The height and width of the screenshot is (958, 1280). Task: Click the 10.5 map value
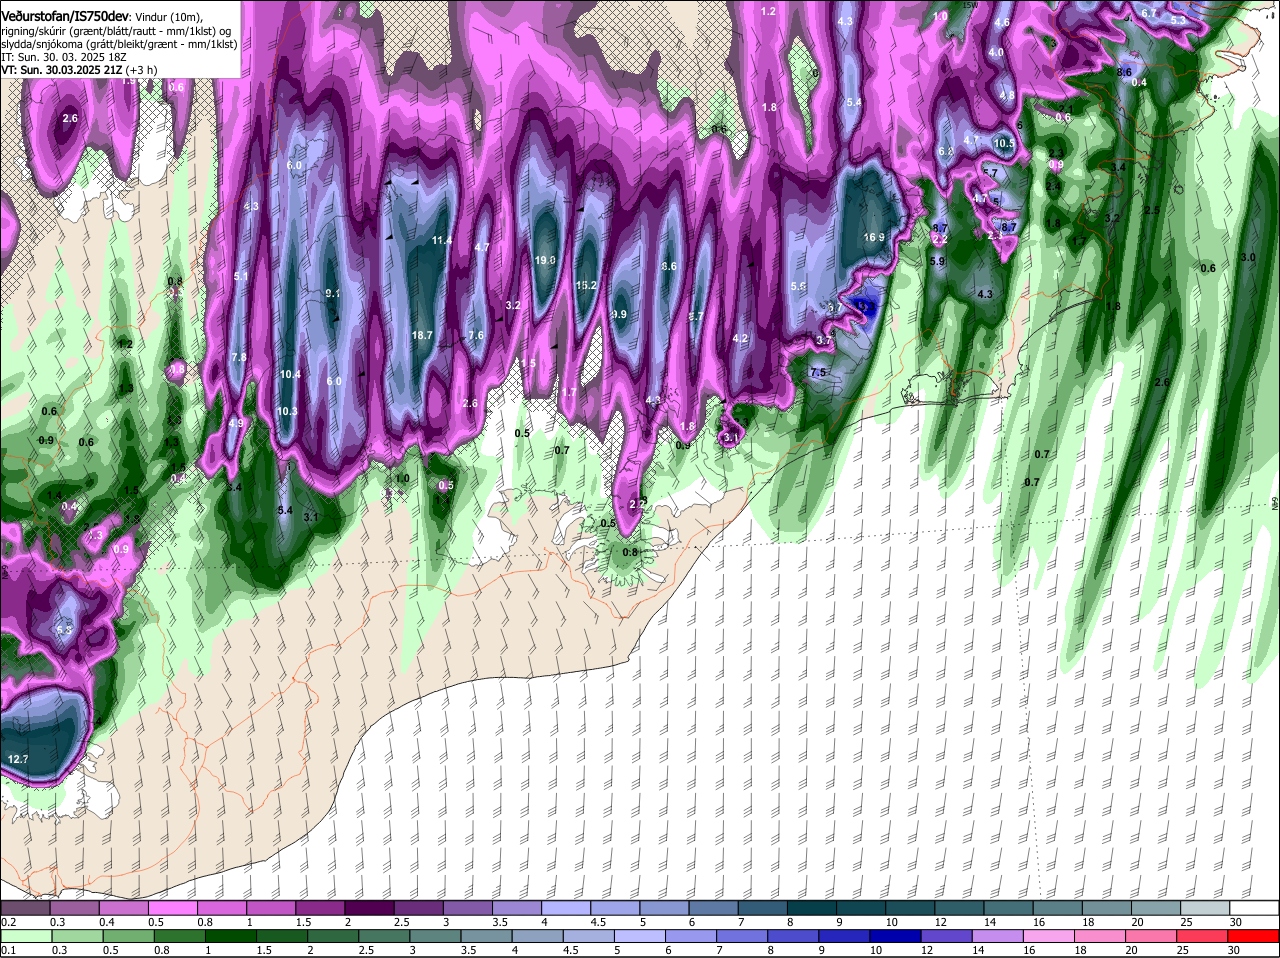click(1004, 144)
